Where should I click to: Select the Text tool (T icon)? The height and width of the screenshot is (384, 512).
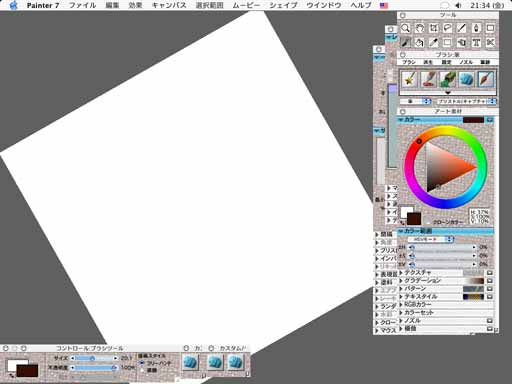click(476, 43)
